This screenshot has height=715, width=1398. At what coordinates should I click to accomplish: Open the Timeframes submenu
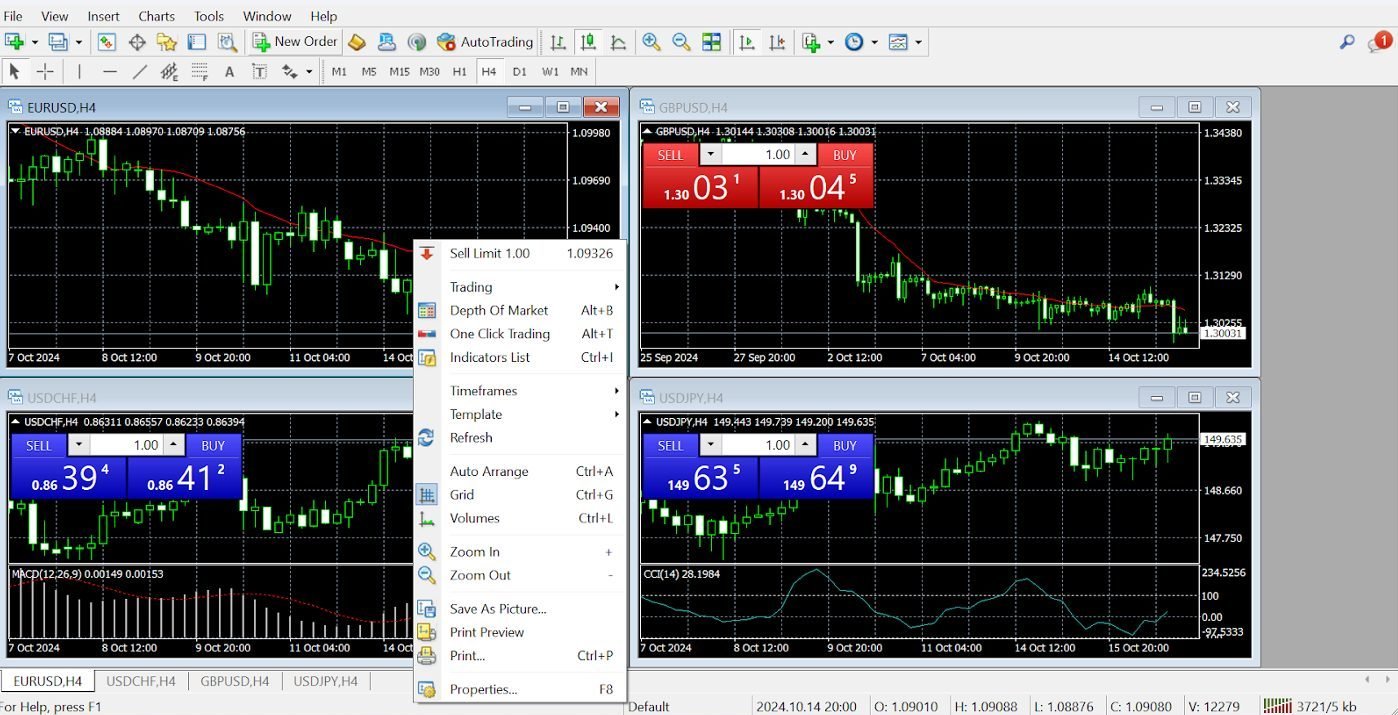coord(520,391)
